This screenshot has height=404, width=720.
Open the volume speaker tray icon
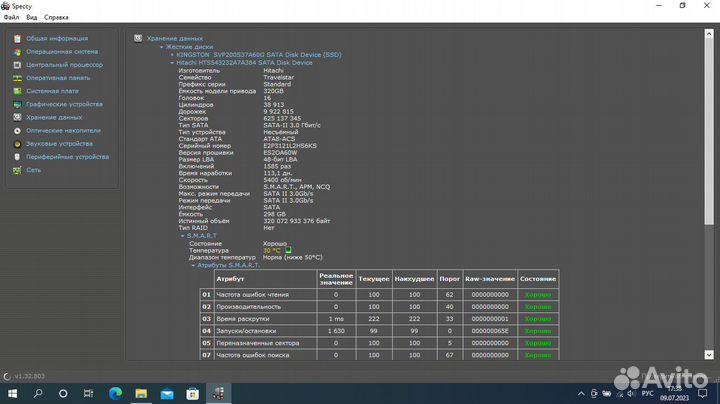[631, 393]
